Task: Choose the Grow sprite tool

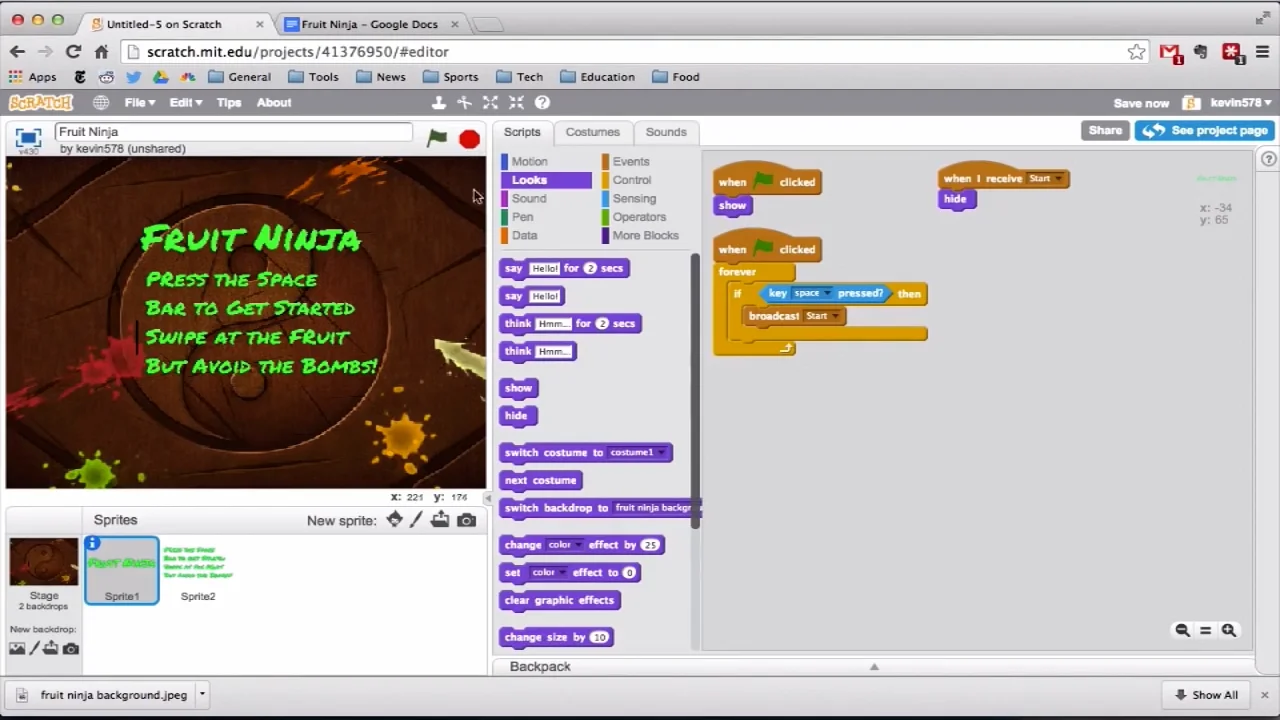Action: click(x=490, y=102)
